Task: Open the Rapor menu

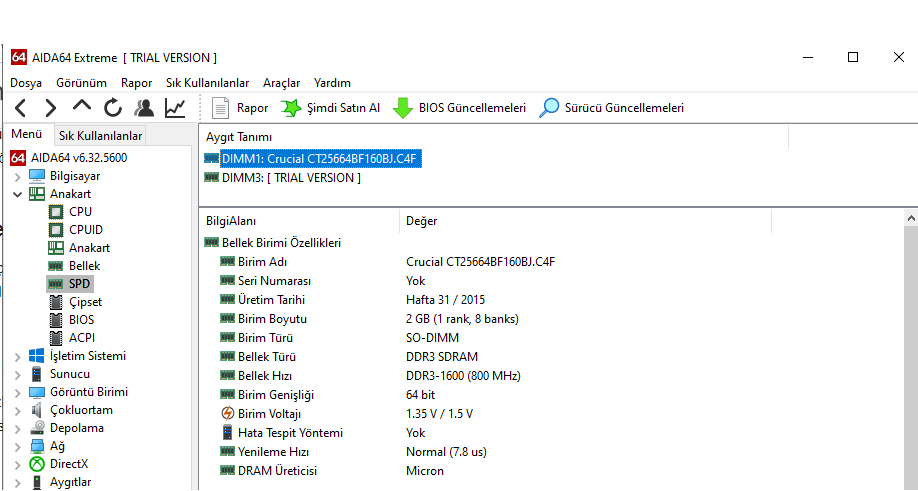Action: [x=136, y=83]
